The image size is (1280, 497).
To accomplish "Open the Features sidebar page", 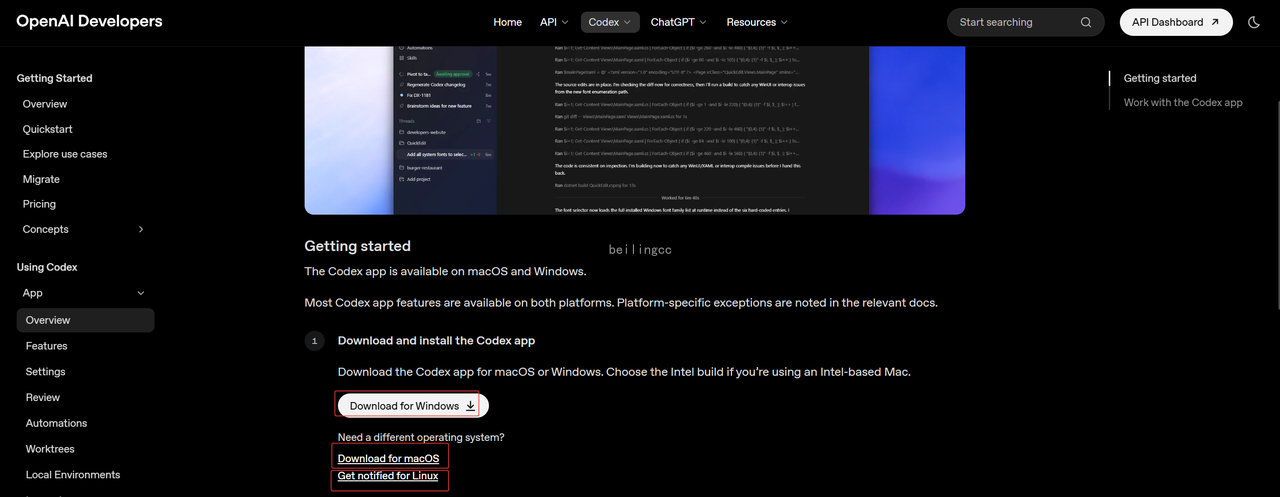I will (47, 346).
